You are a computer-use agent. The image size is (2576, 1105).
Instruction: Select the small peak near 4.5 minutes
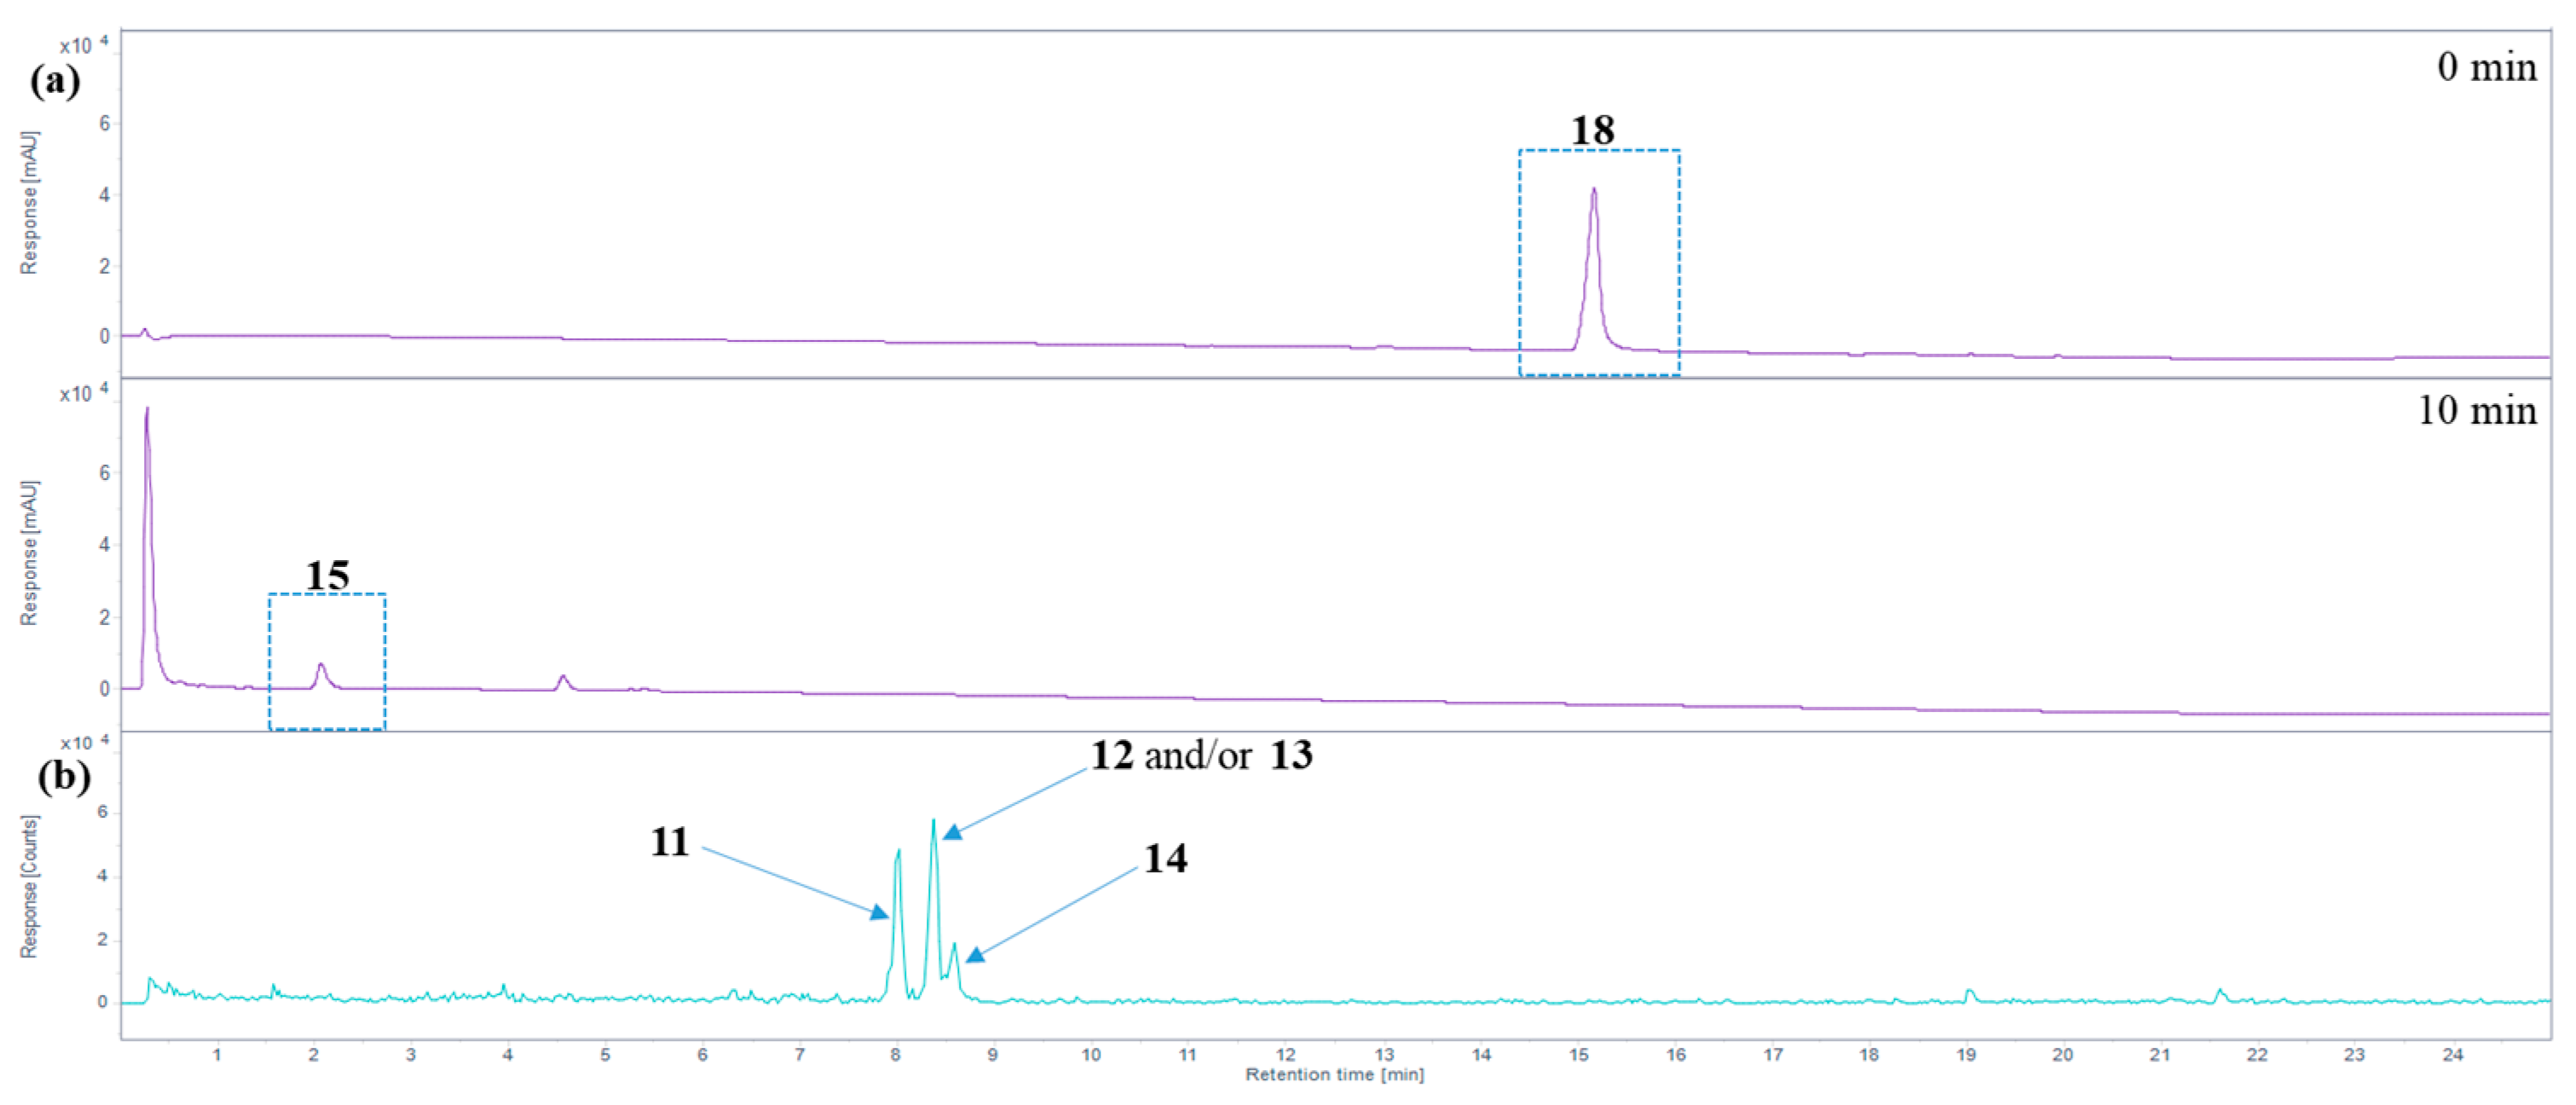pos(563,678)
